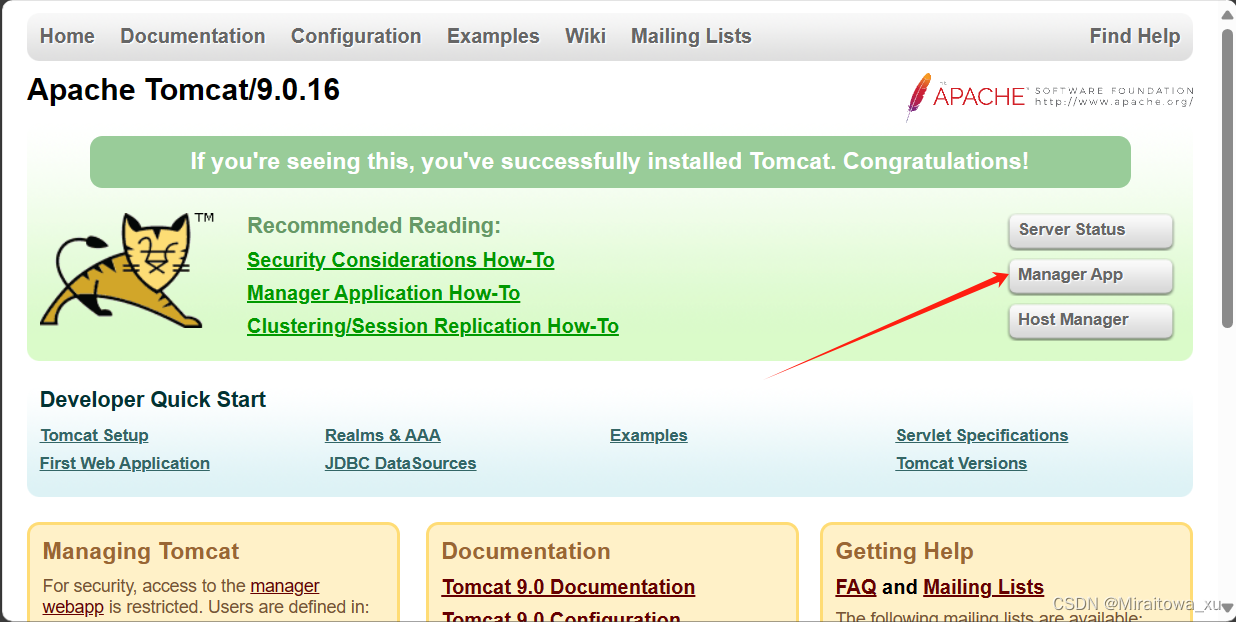Select the Wiki navigation item

[x=585, y=36]
